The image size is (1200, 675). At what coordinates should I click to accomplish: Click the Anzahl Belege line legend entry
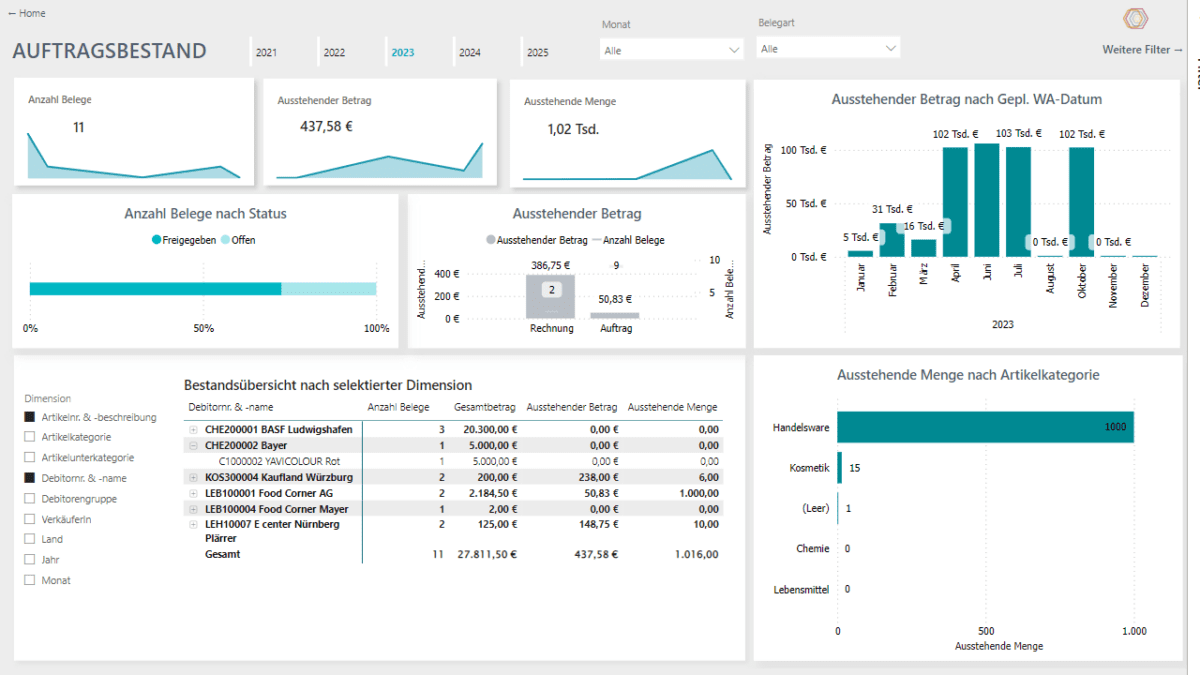click(x=628, y=240)
